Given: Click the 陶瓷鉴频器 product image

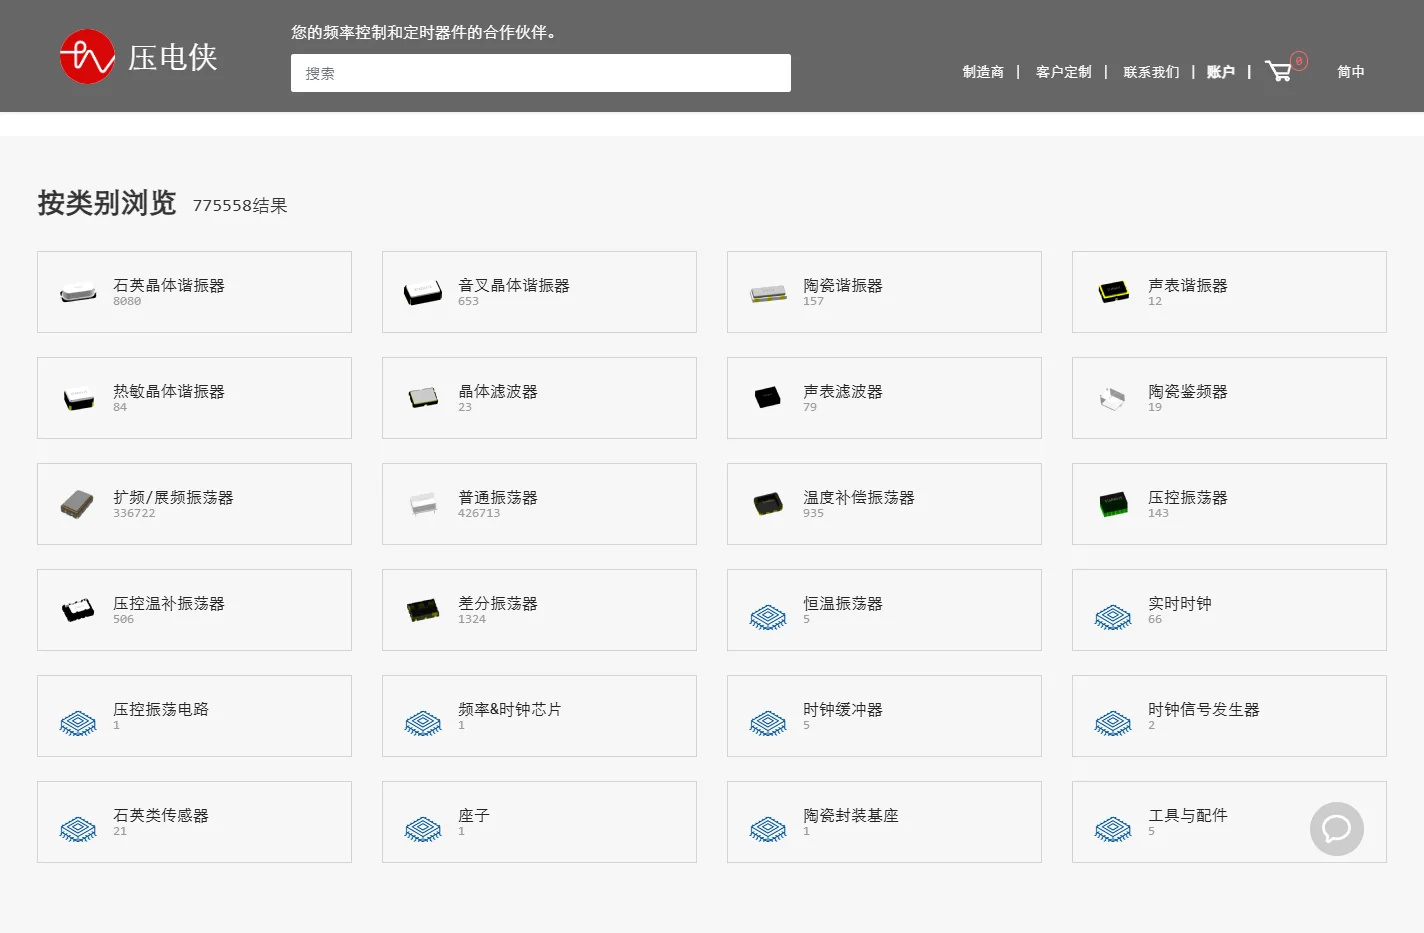Looking at the screenshot, I should [x=1113, y=399].
